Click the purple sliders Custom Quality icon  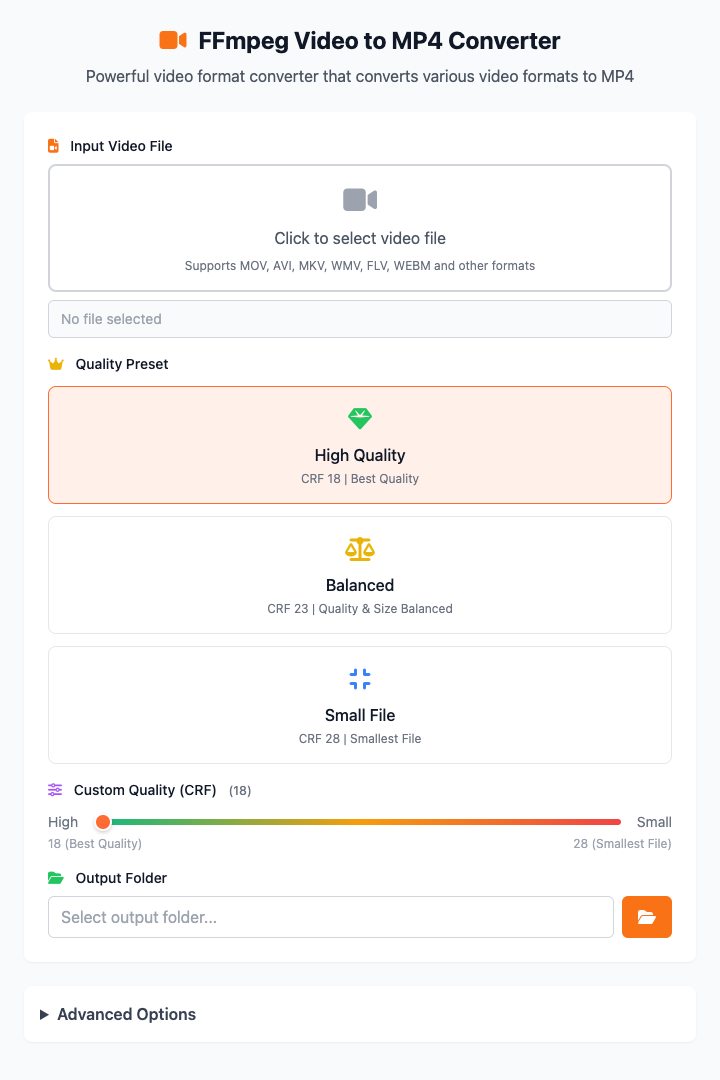(55, 790)
